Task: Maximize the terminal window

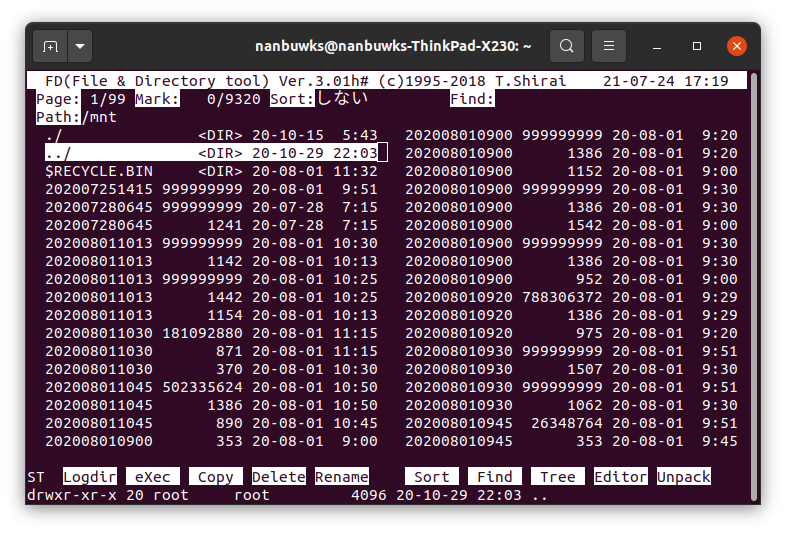Action: pyautogui.click(x=697, y=46)
